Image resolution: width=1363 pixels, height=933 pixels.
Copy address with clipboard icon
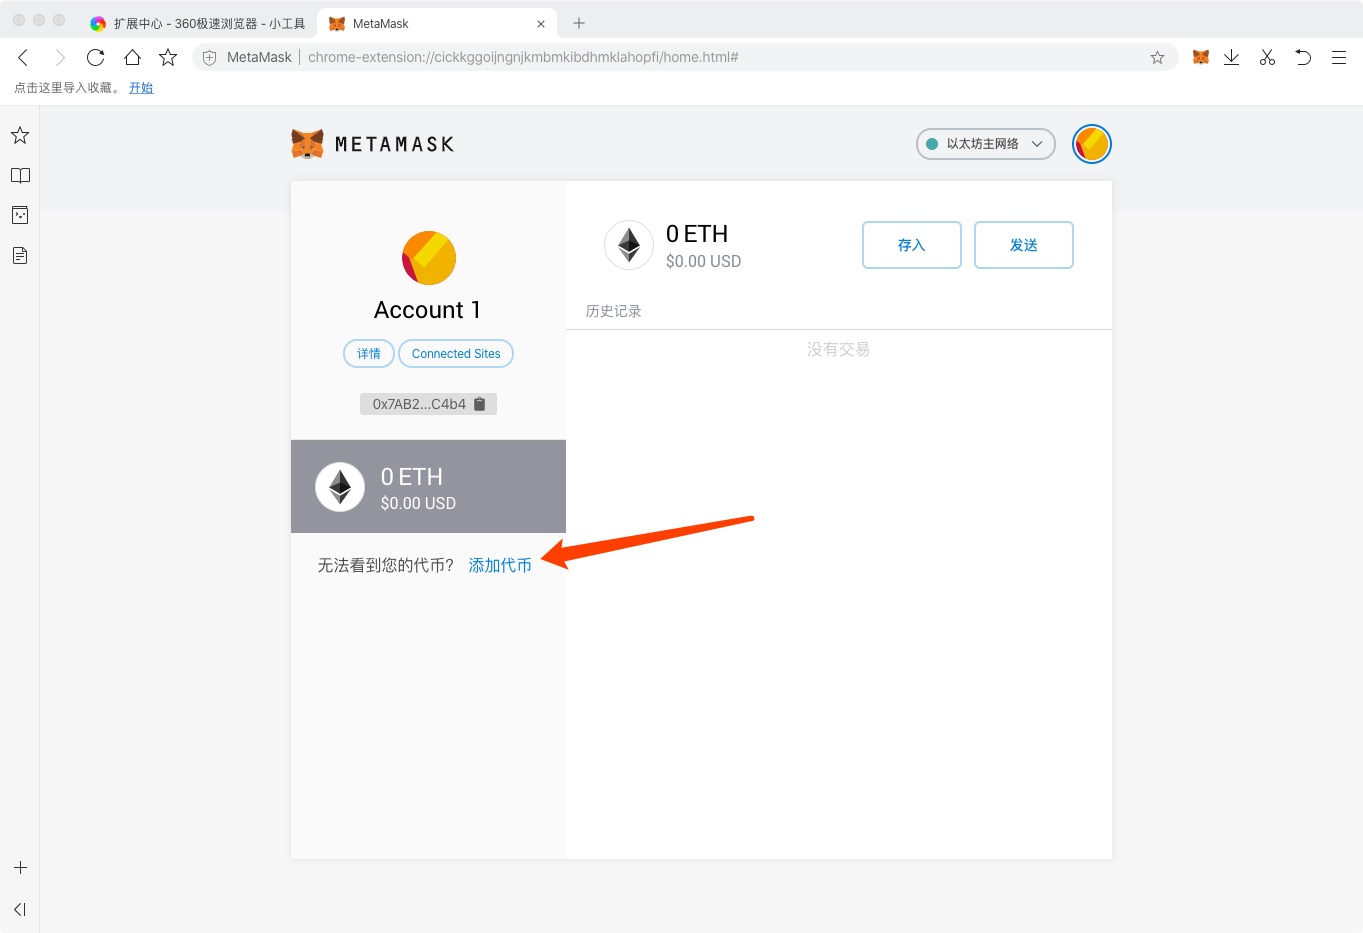tap(479, 404)
